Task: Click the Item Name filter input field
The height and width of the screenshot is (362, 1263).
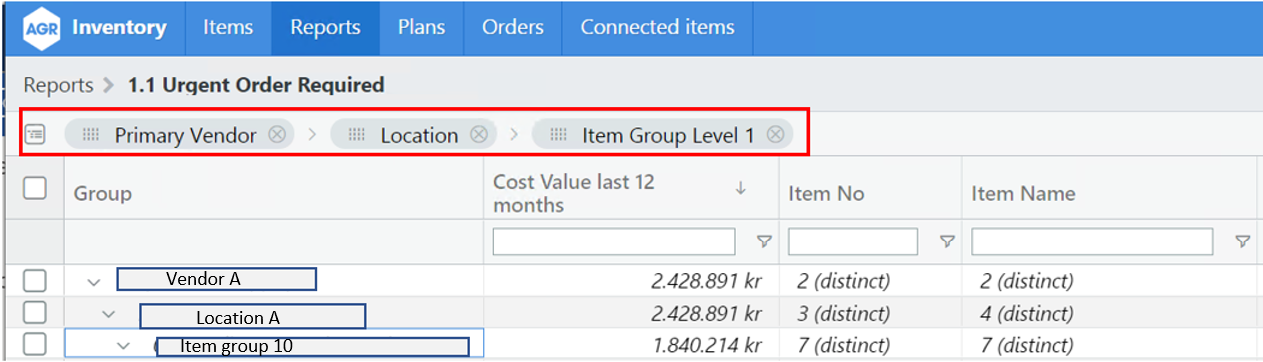Action: pos(1092,241)
